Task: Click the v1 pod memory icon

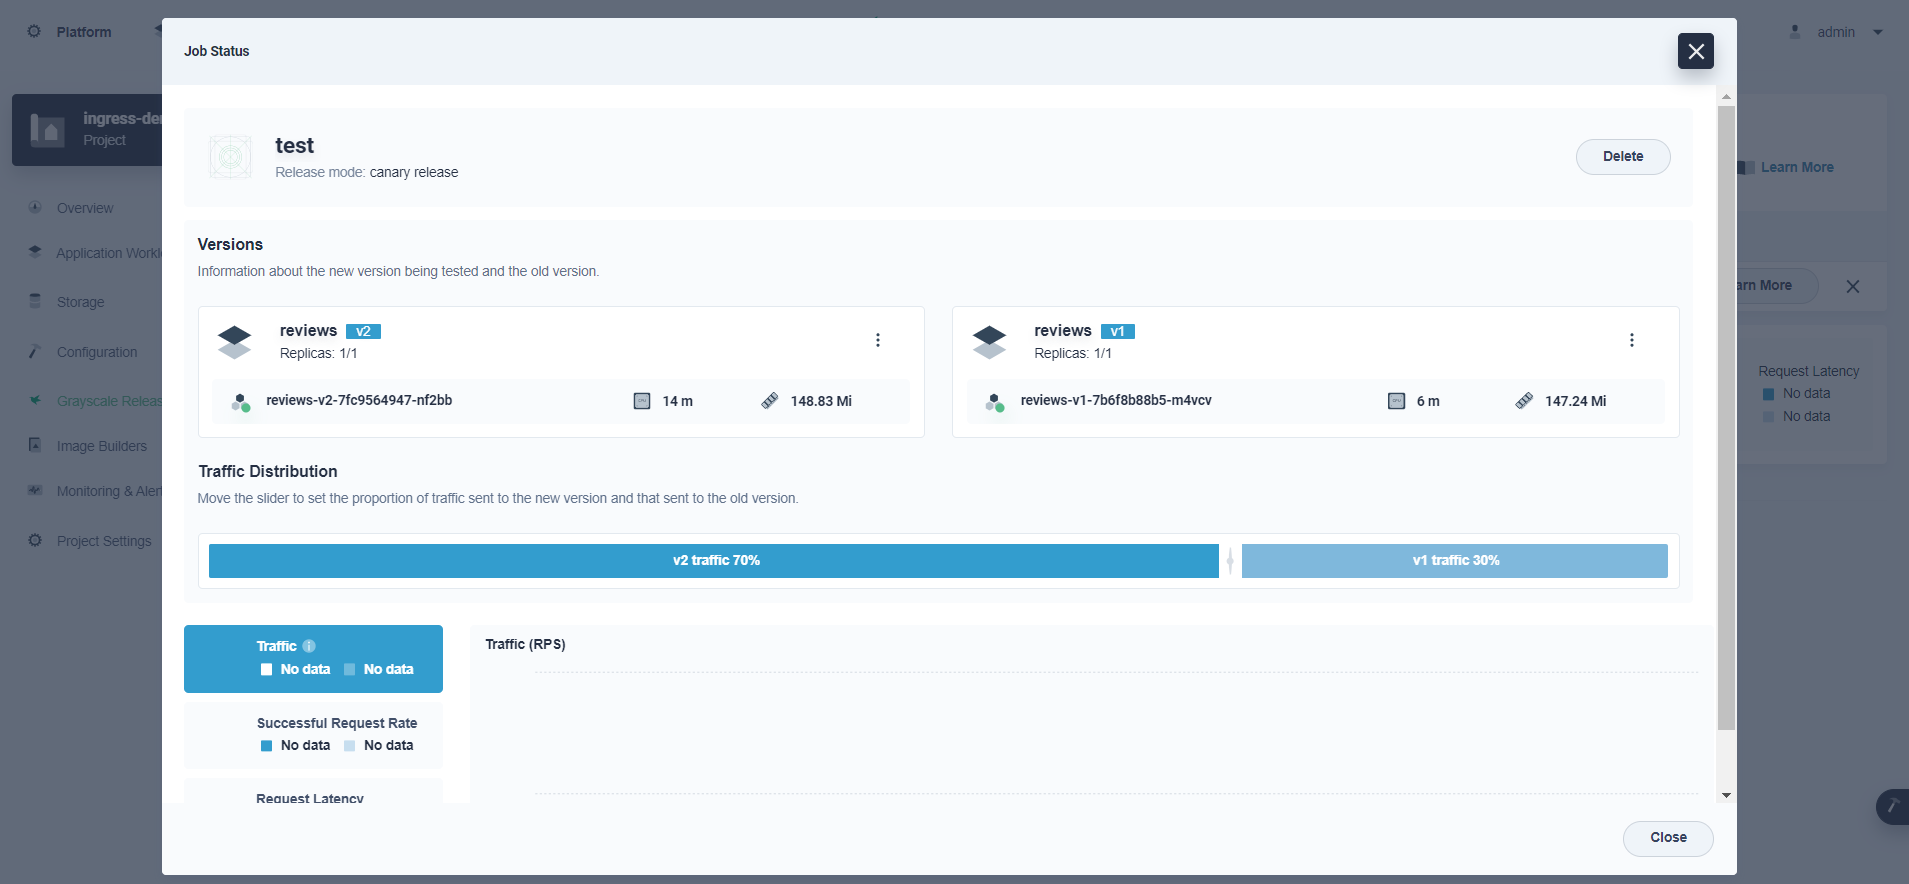Action: coord(1524,401)
